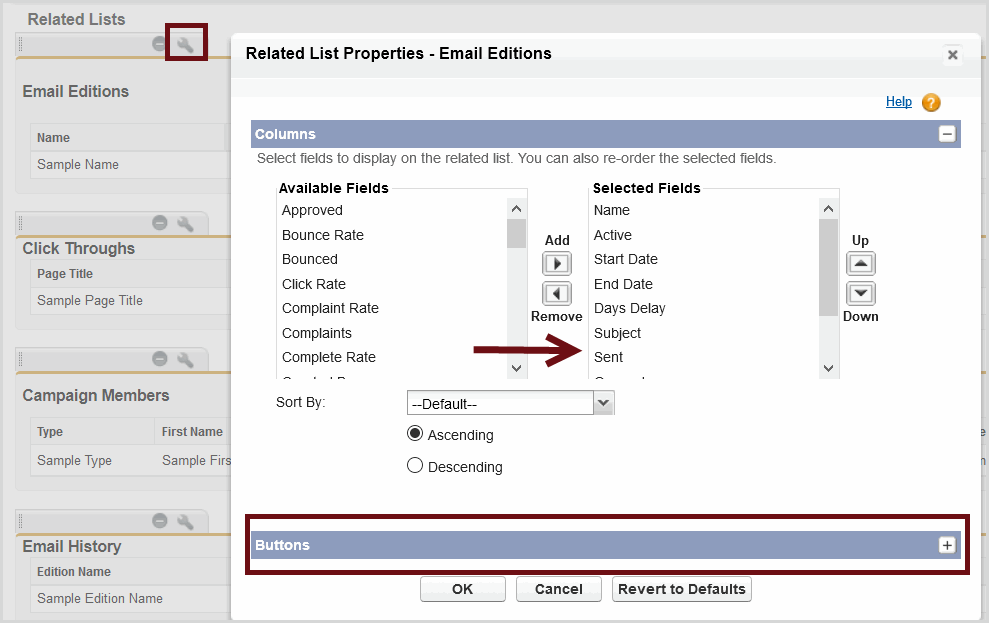Click Revert to Defaults

click(x=681, y=589)
